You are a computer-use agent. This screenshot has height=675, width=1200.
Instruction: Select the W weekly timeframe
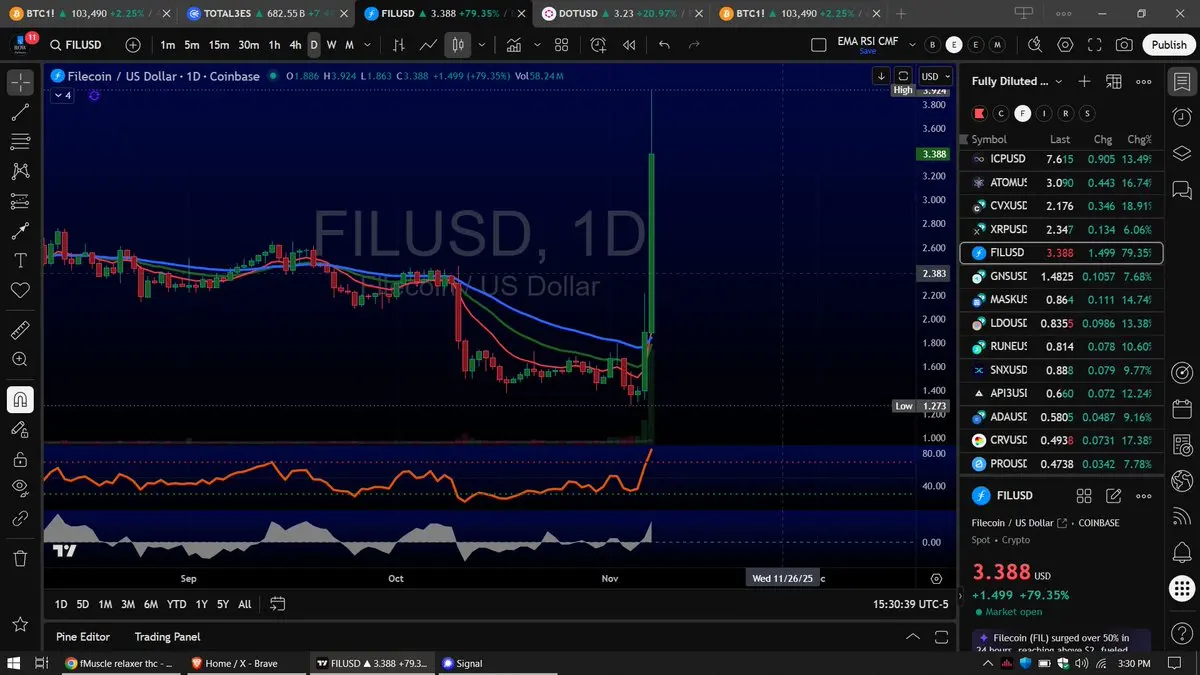click(332, 45)
